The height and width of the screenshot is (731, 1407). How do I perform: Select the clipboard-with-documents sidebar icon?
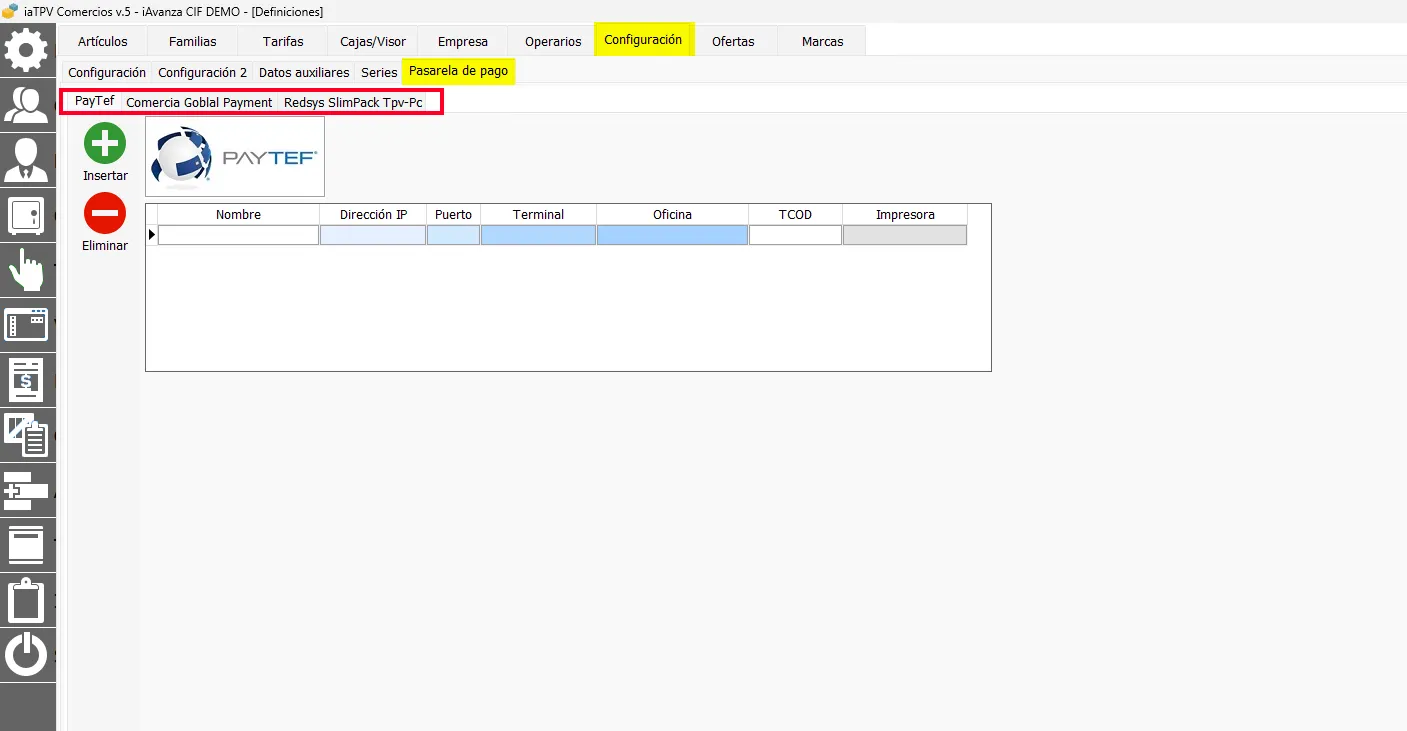coord(27,435)
